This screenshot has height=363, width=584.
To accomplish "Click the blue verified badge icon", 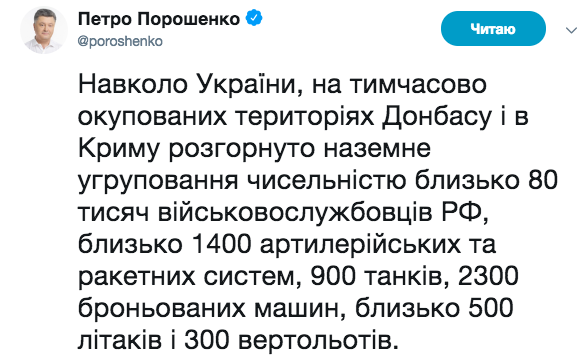I will pyautogui.click(x=254, y=18).
